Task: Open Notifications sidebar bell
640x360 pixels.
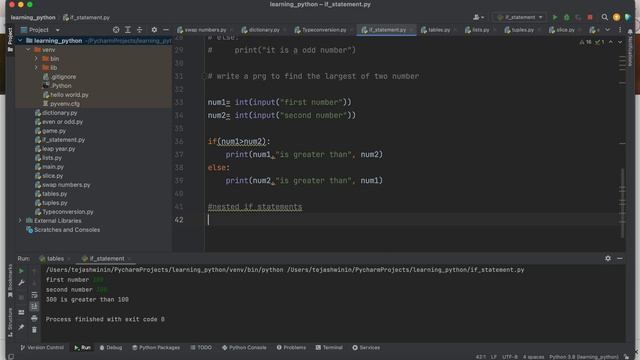Action: [x=630, y=32]
